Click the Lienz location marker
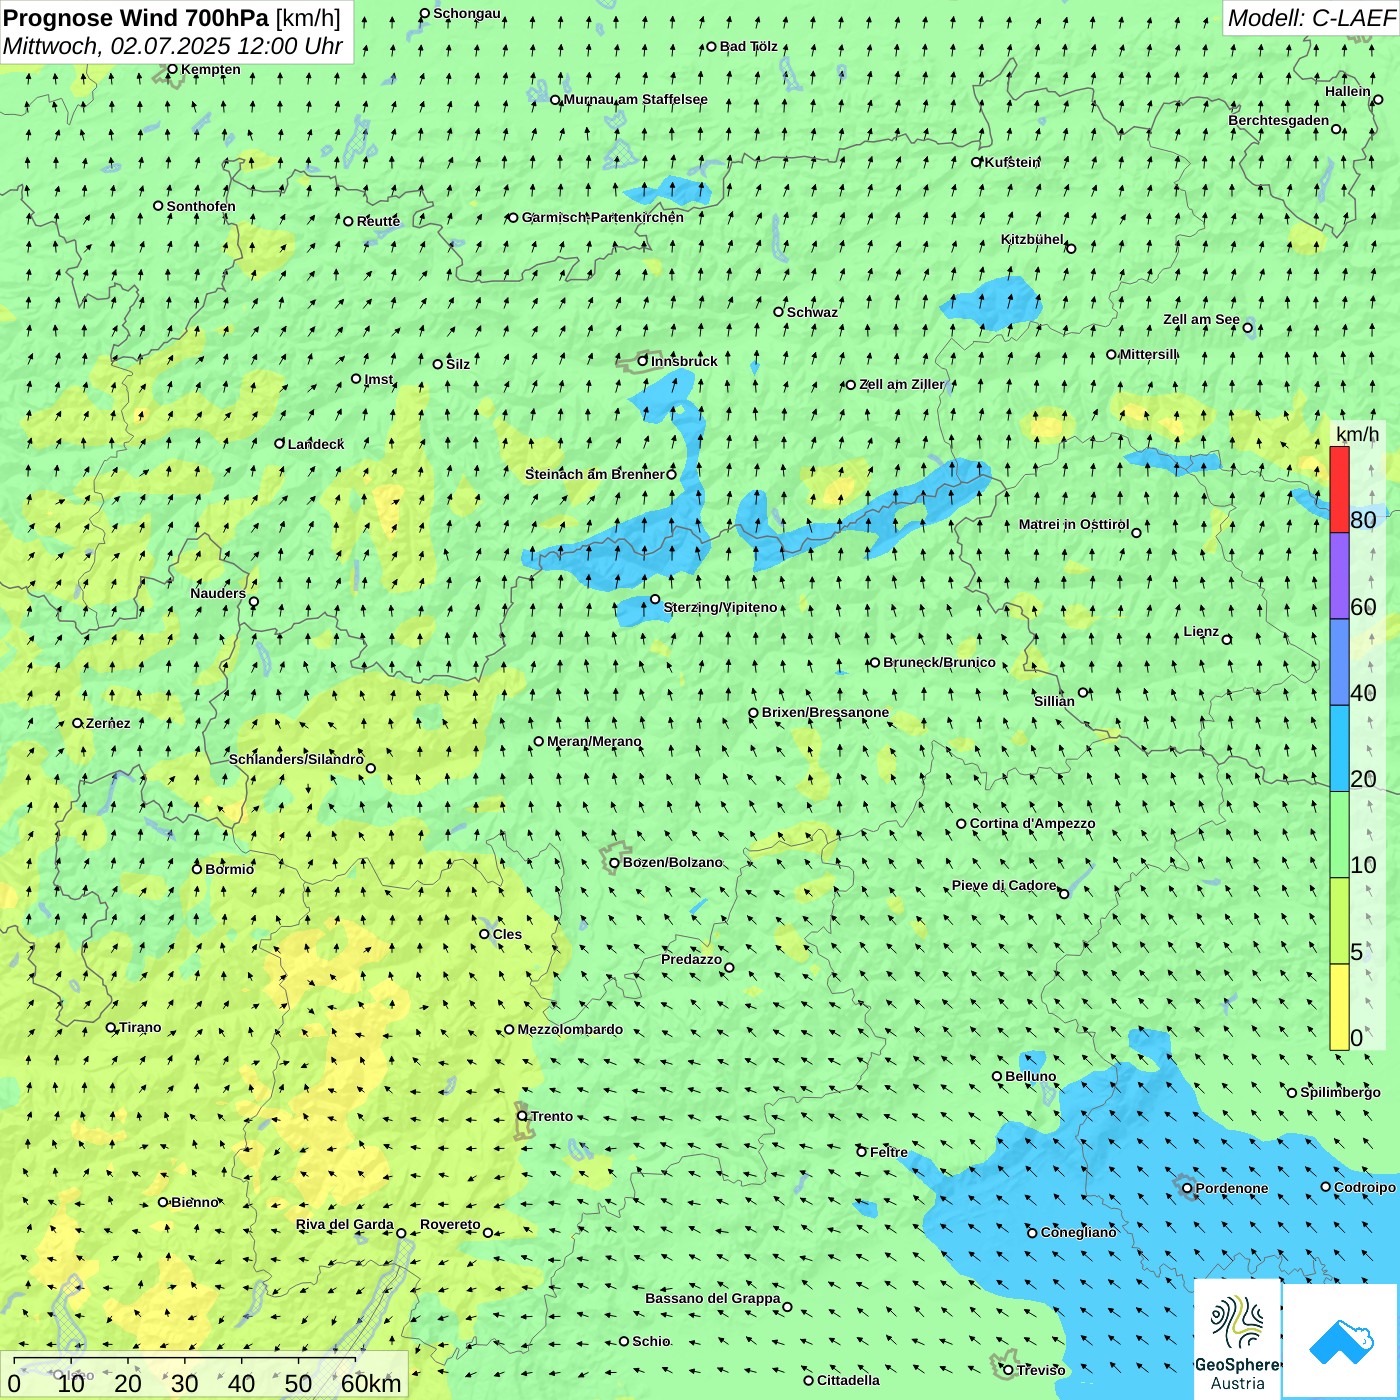 click(1227, 639)
